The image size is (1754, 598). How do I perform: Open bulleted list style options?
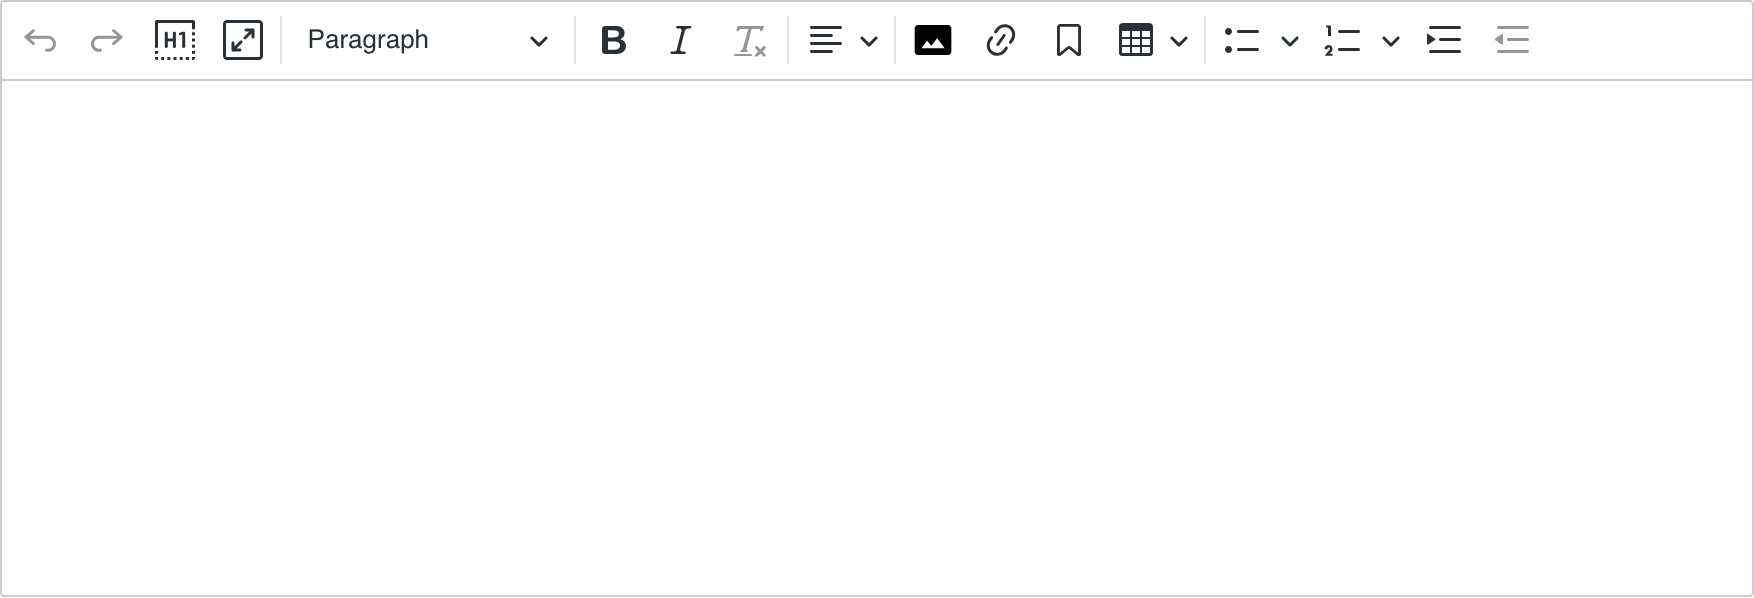(1290, 41)
